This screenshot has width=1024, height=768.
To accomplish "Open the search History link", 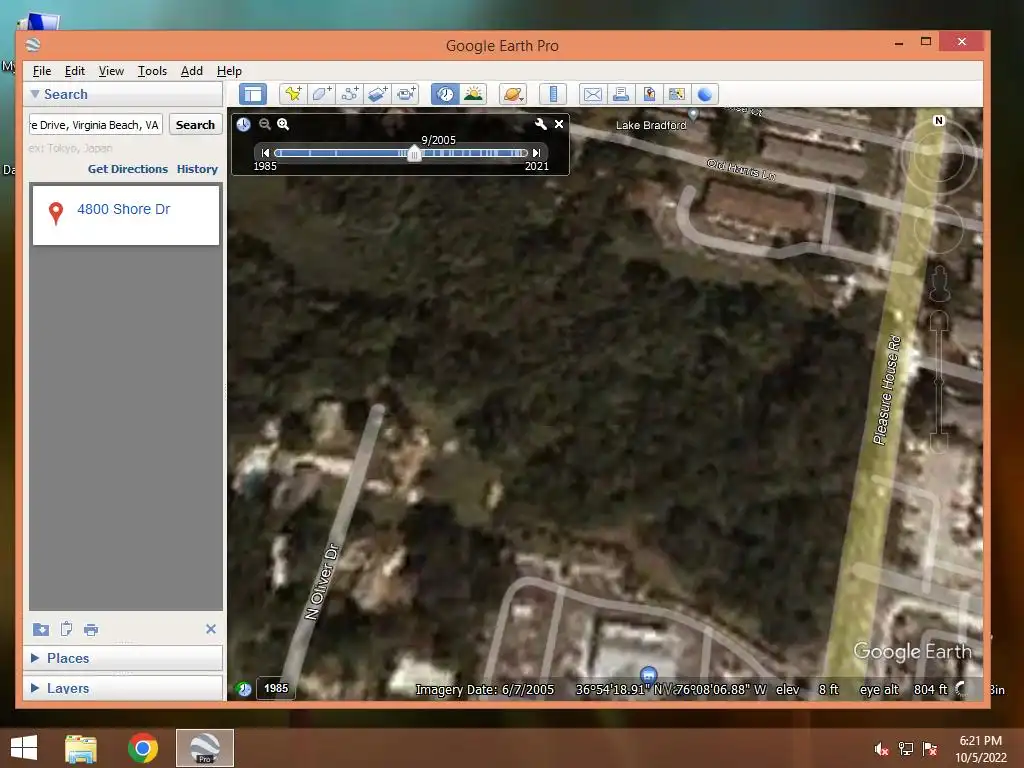I will tap(197, 169).
